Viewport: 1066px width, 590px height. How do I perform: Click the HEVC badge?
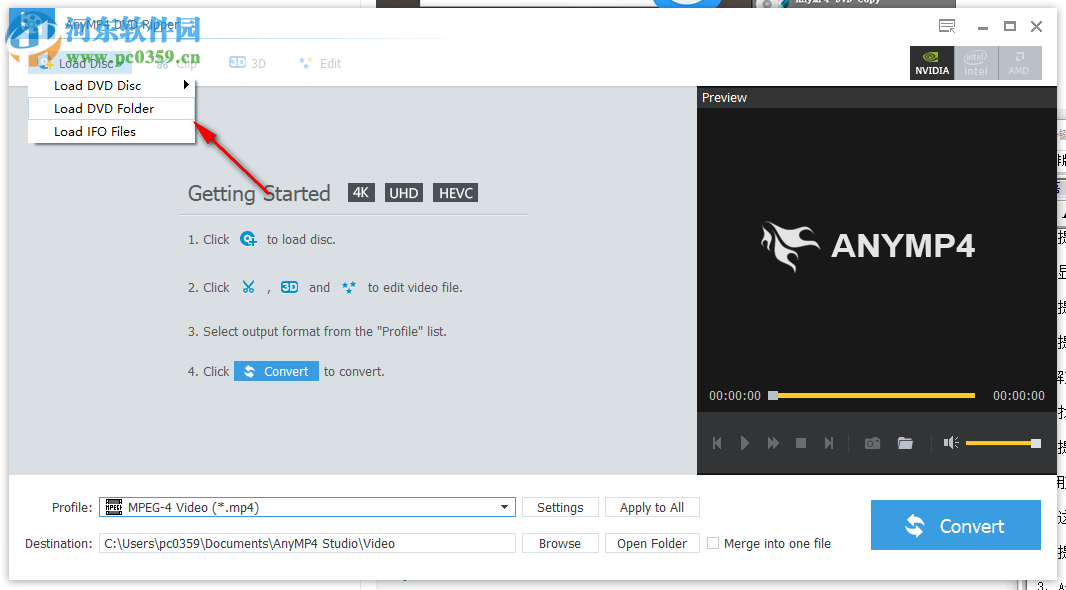(455, 192)
